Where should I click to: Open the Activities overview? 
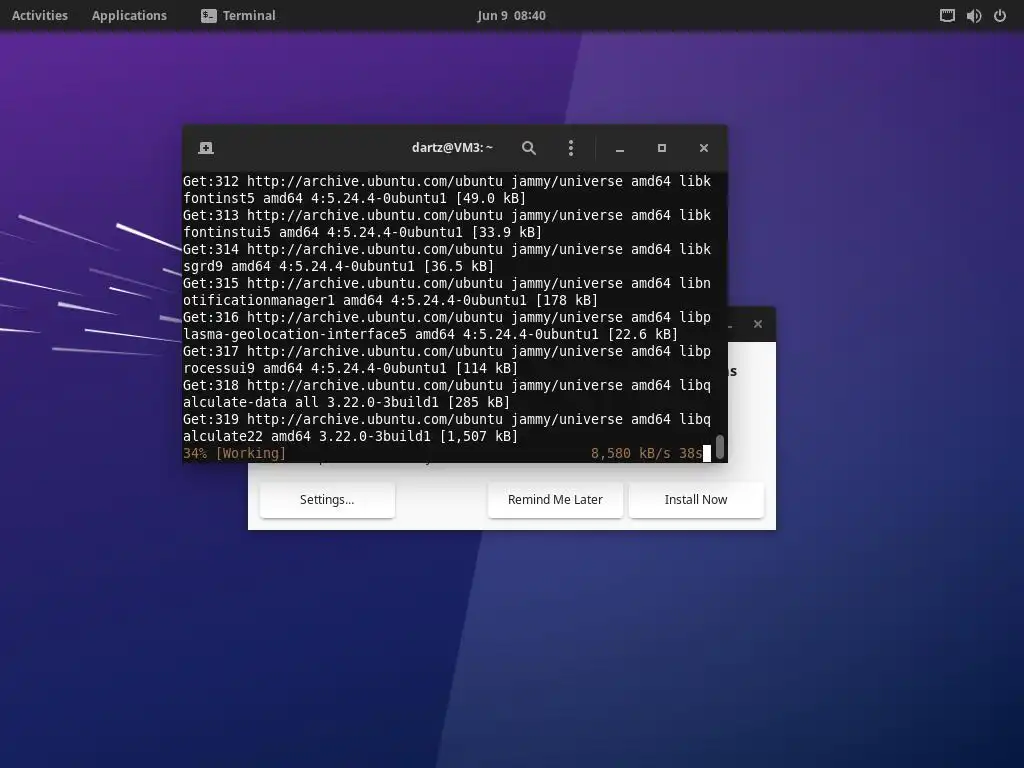tap(40, 15)
